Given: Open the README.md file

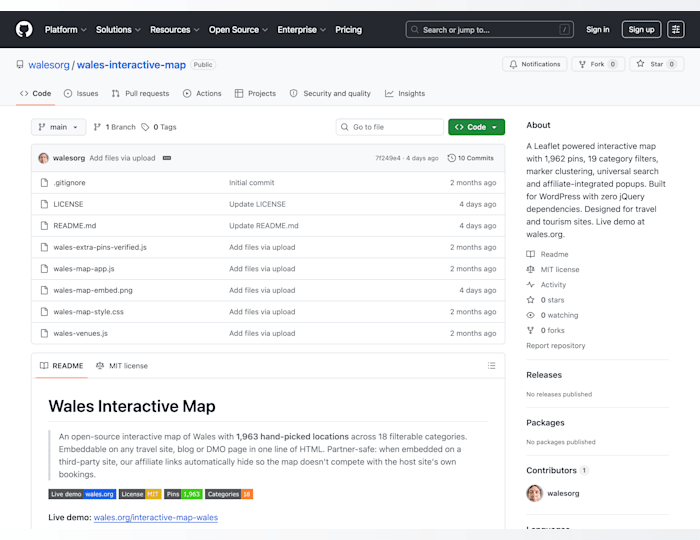Looking at the screenshot, I should pos(75,226).
